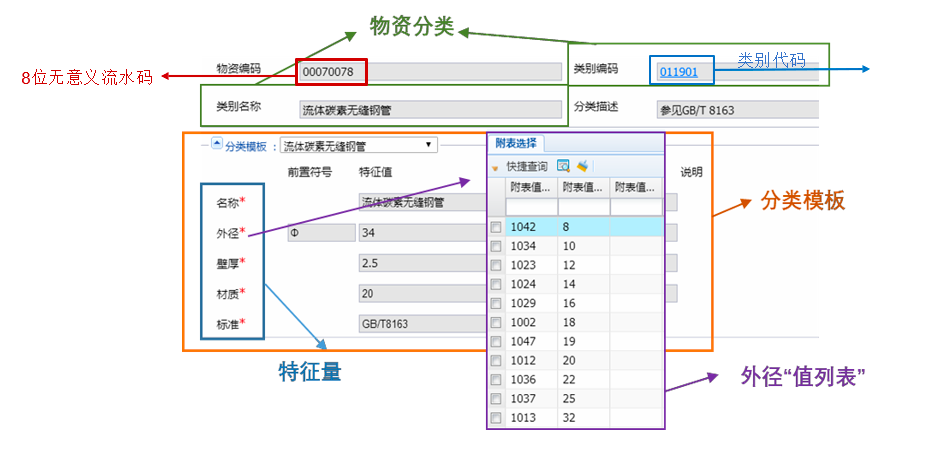Click the 标准 value field GB/T8163

(x=420, y=324)
